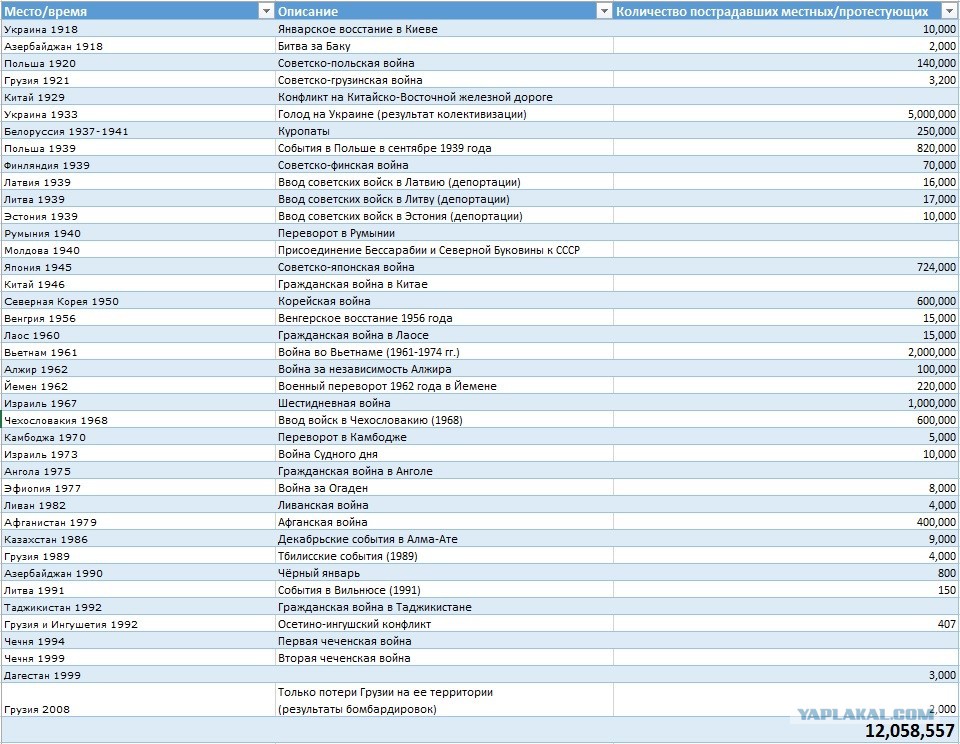Select cell Чечня 1999
Viewport: 960px width, 744px height.
[138, 658]
